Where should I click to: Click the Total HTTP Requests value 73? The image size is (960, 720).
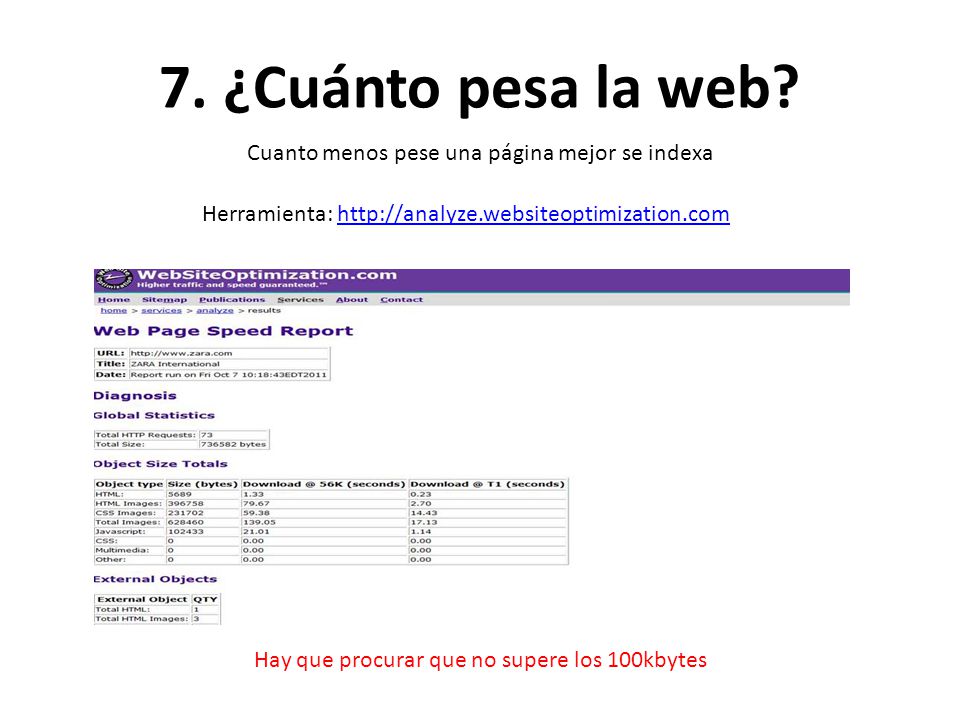pos(207,435)
